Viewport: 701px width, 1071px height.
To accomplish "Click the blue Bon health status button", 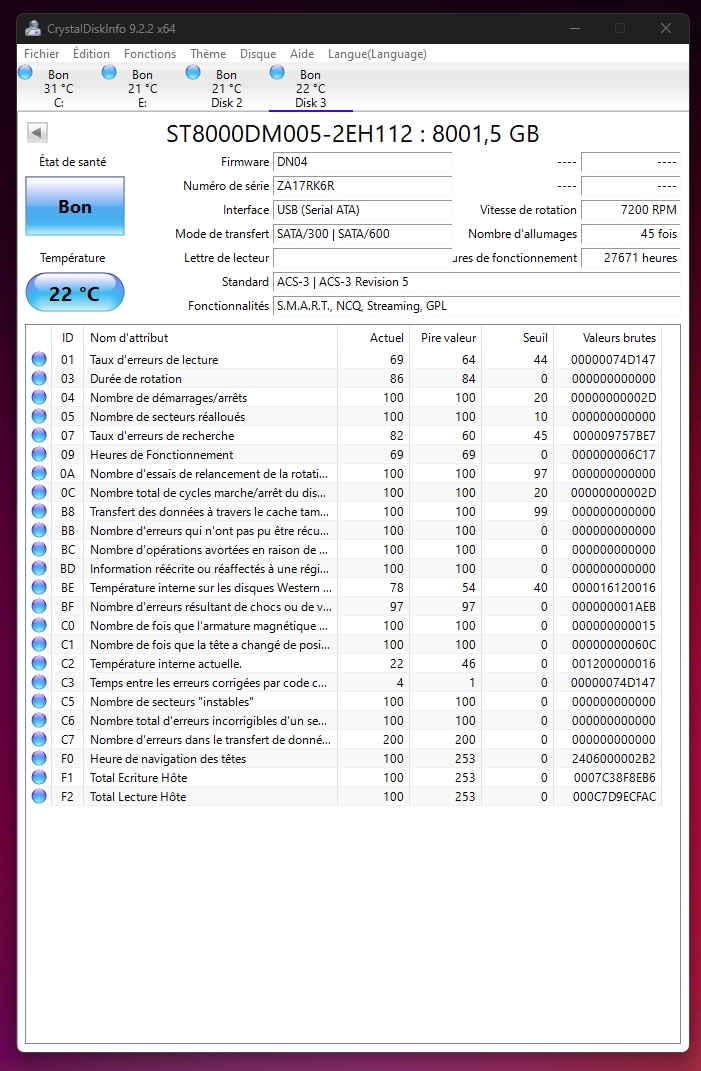I will pos(75,207).
